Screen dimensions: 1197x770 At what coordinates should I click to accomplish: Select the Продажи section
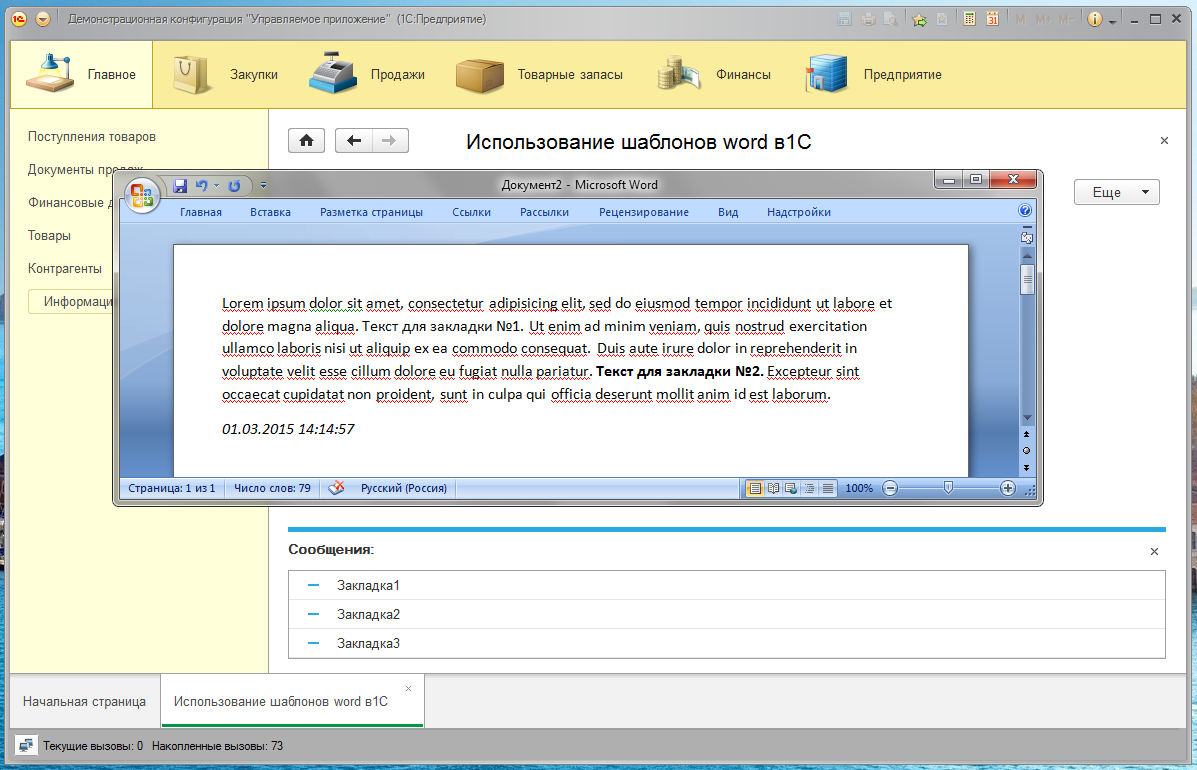(x=368, y=74)
